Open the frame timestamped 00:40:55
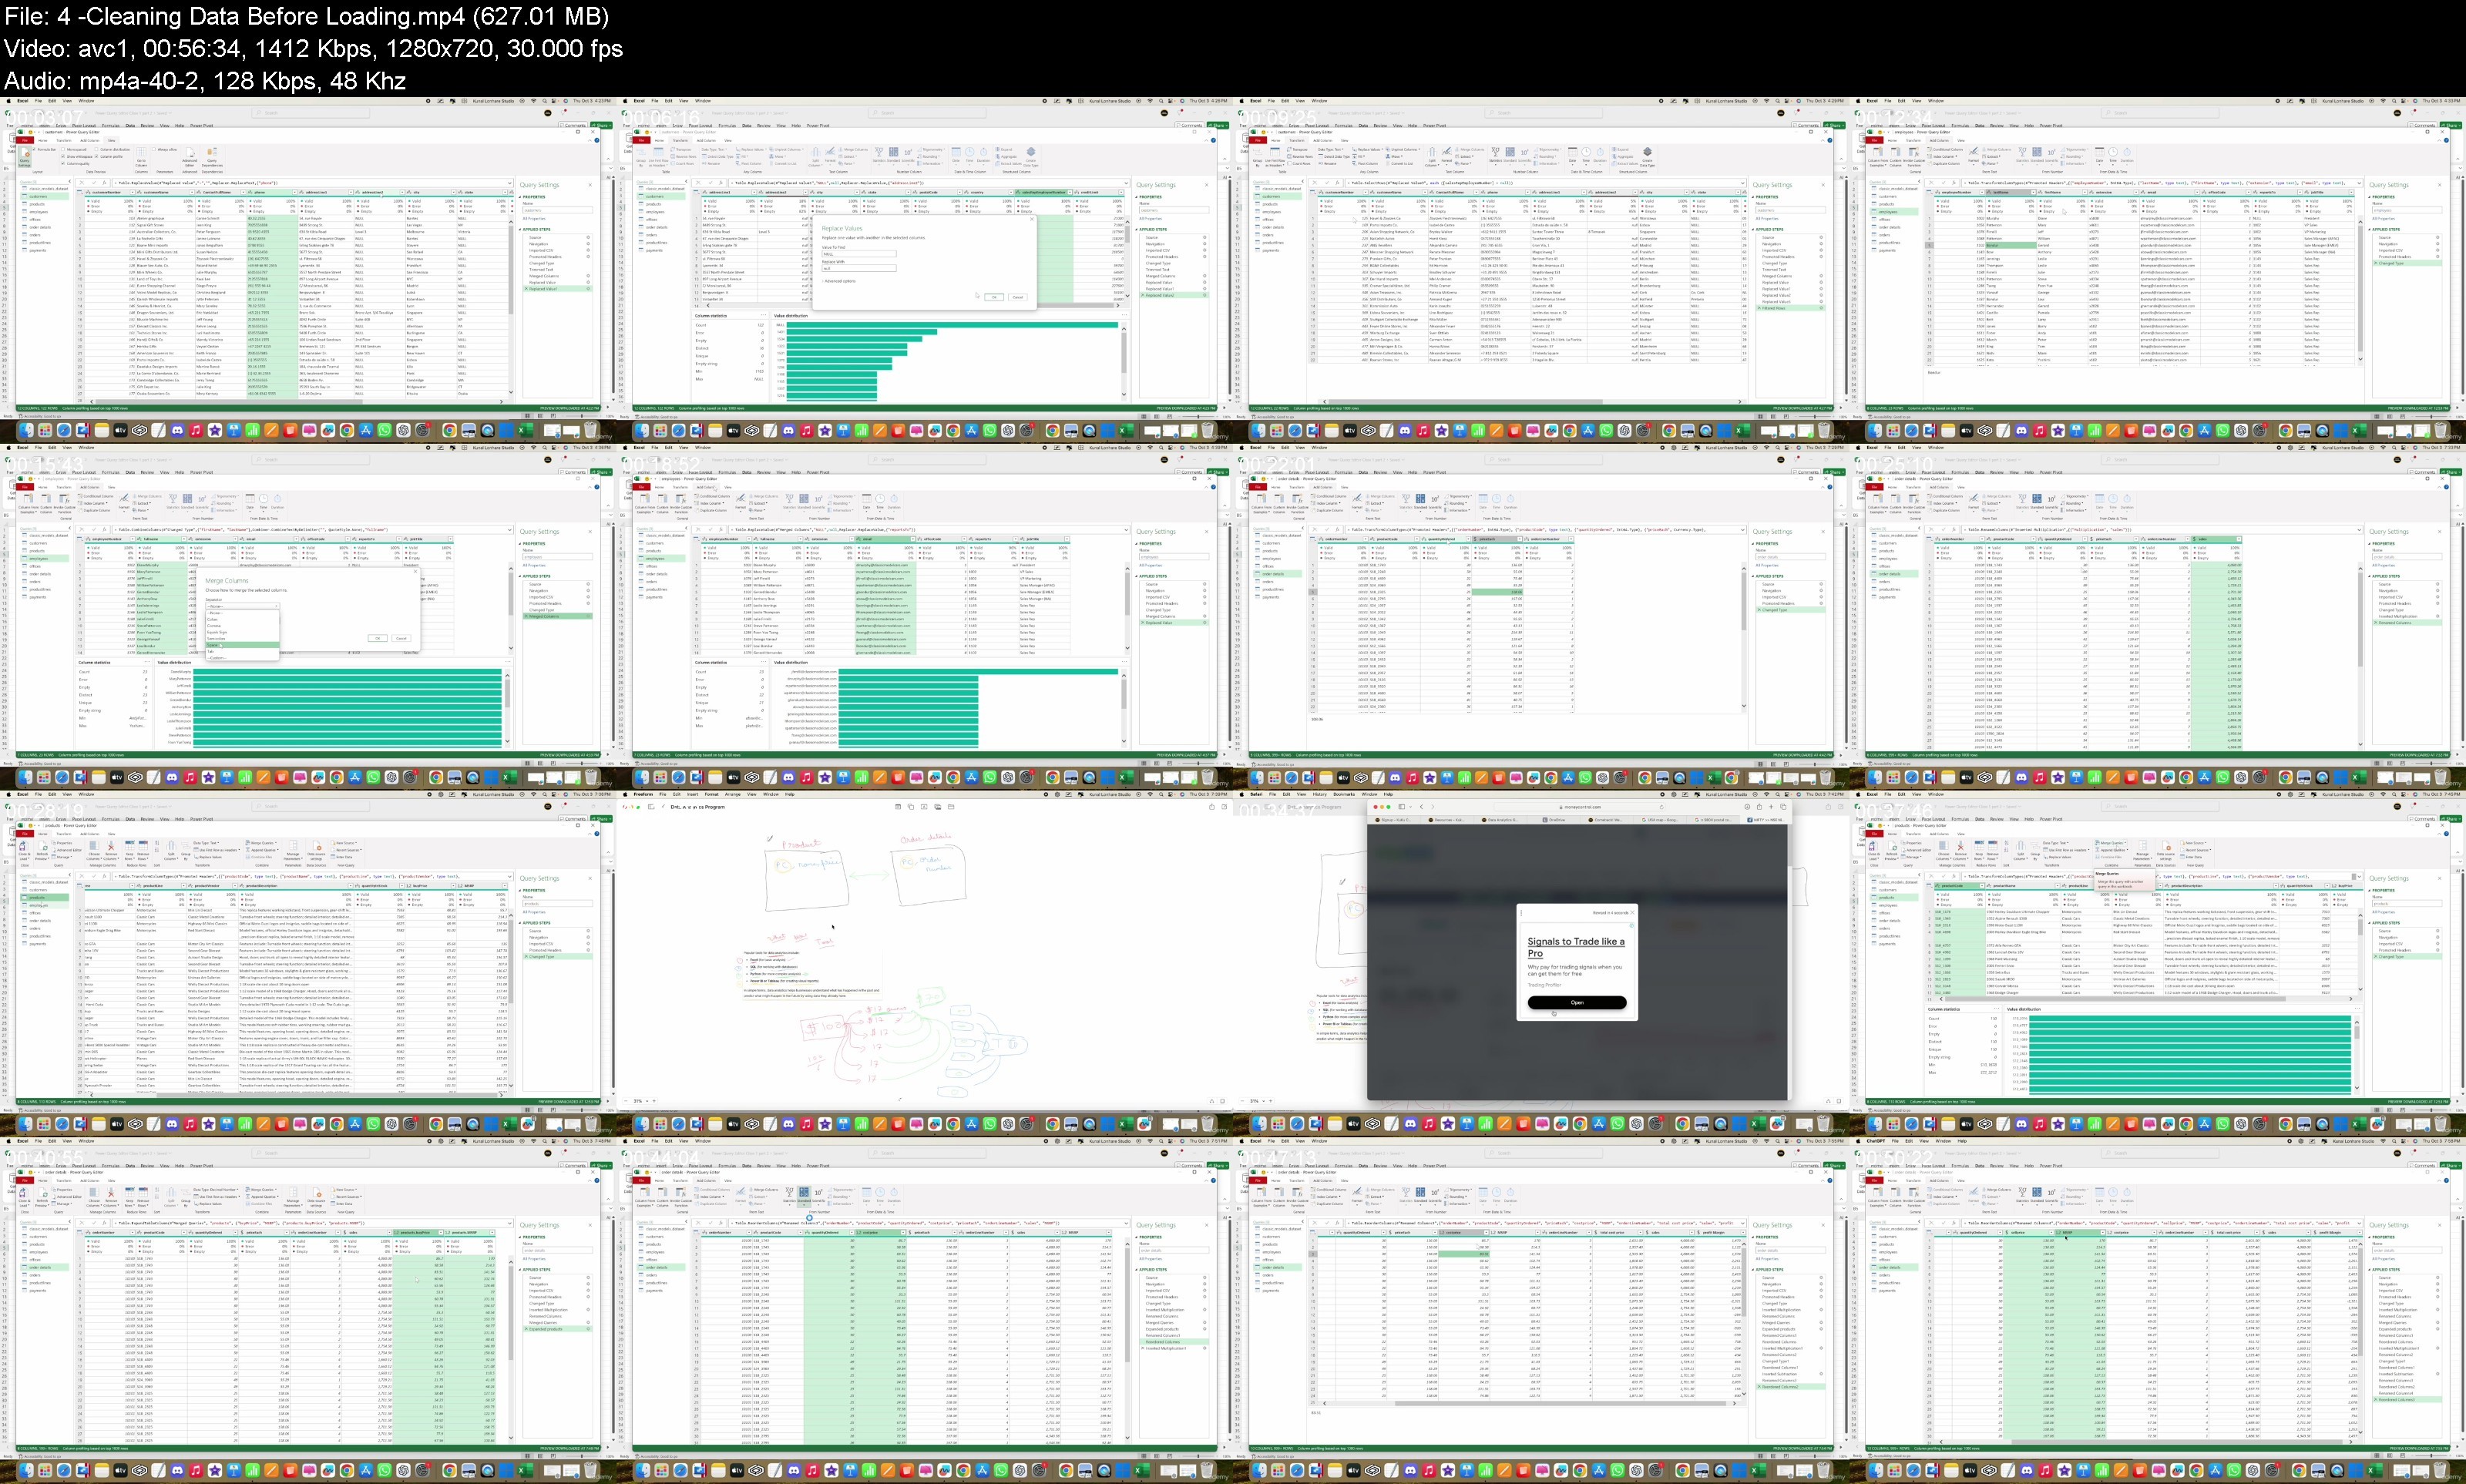This screenshot has height=1484, width=2466. [308, 1311]
